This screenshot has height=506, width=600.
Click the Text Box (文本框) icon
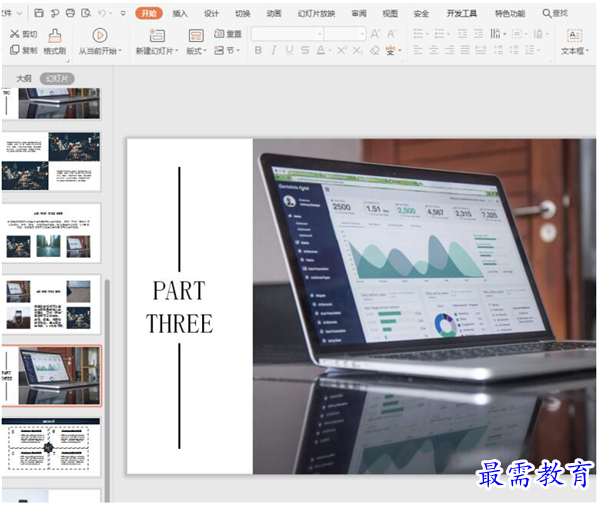point(574,36)
